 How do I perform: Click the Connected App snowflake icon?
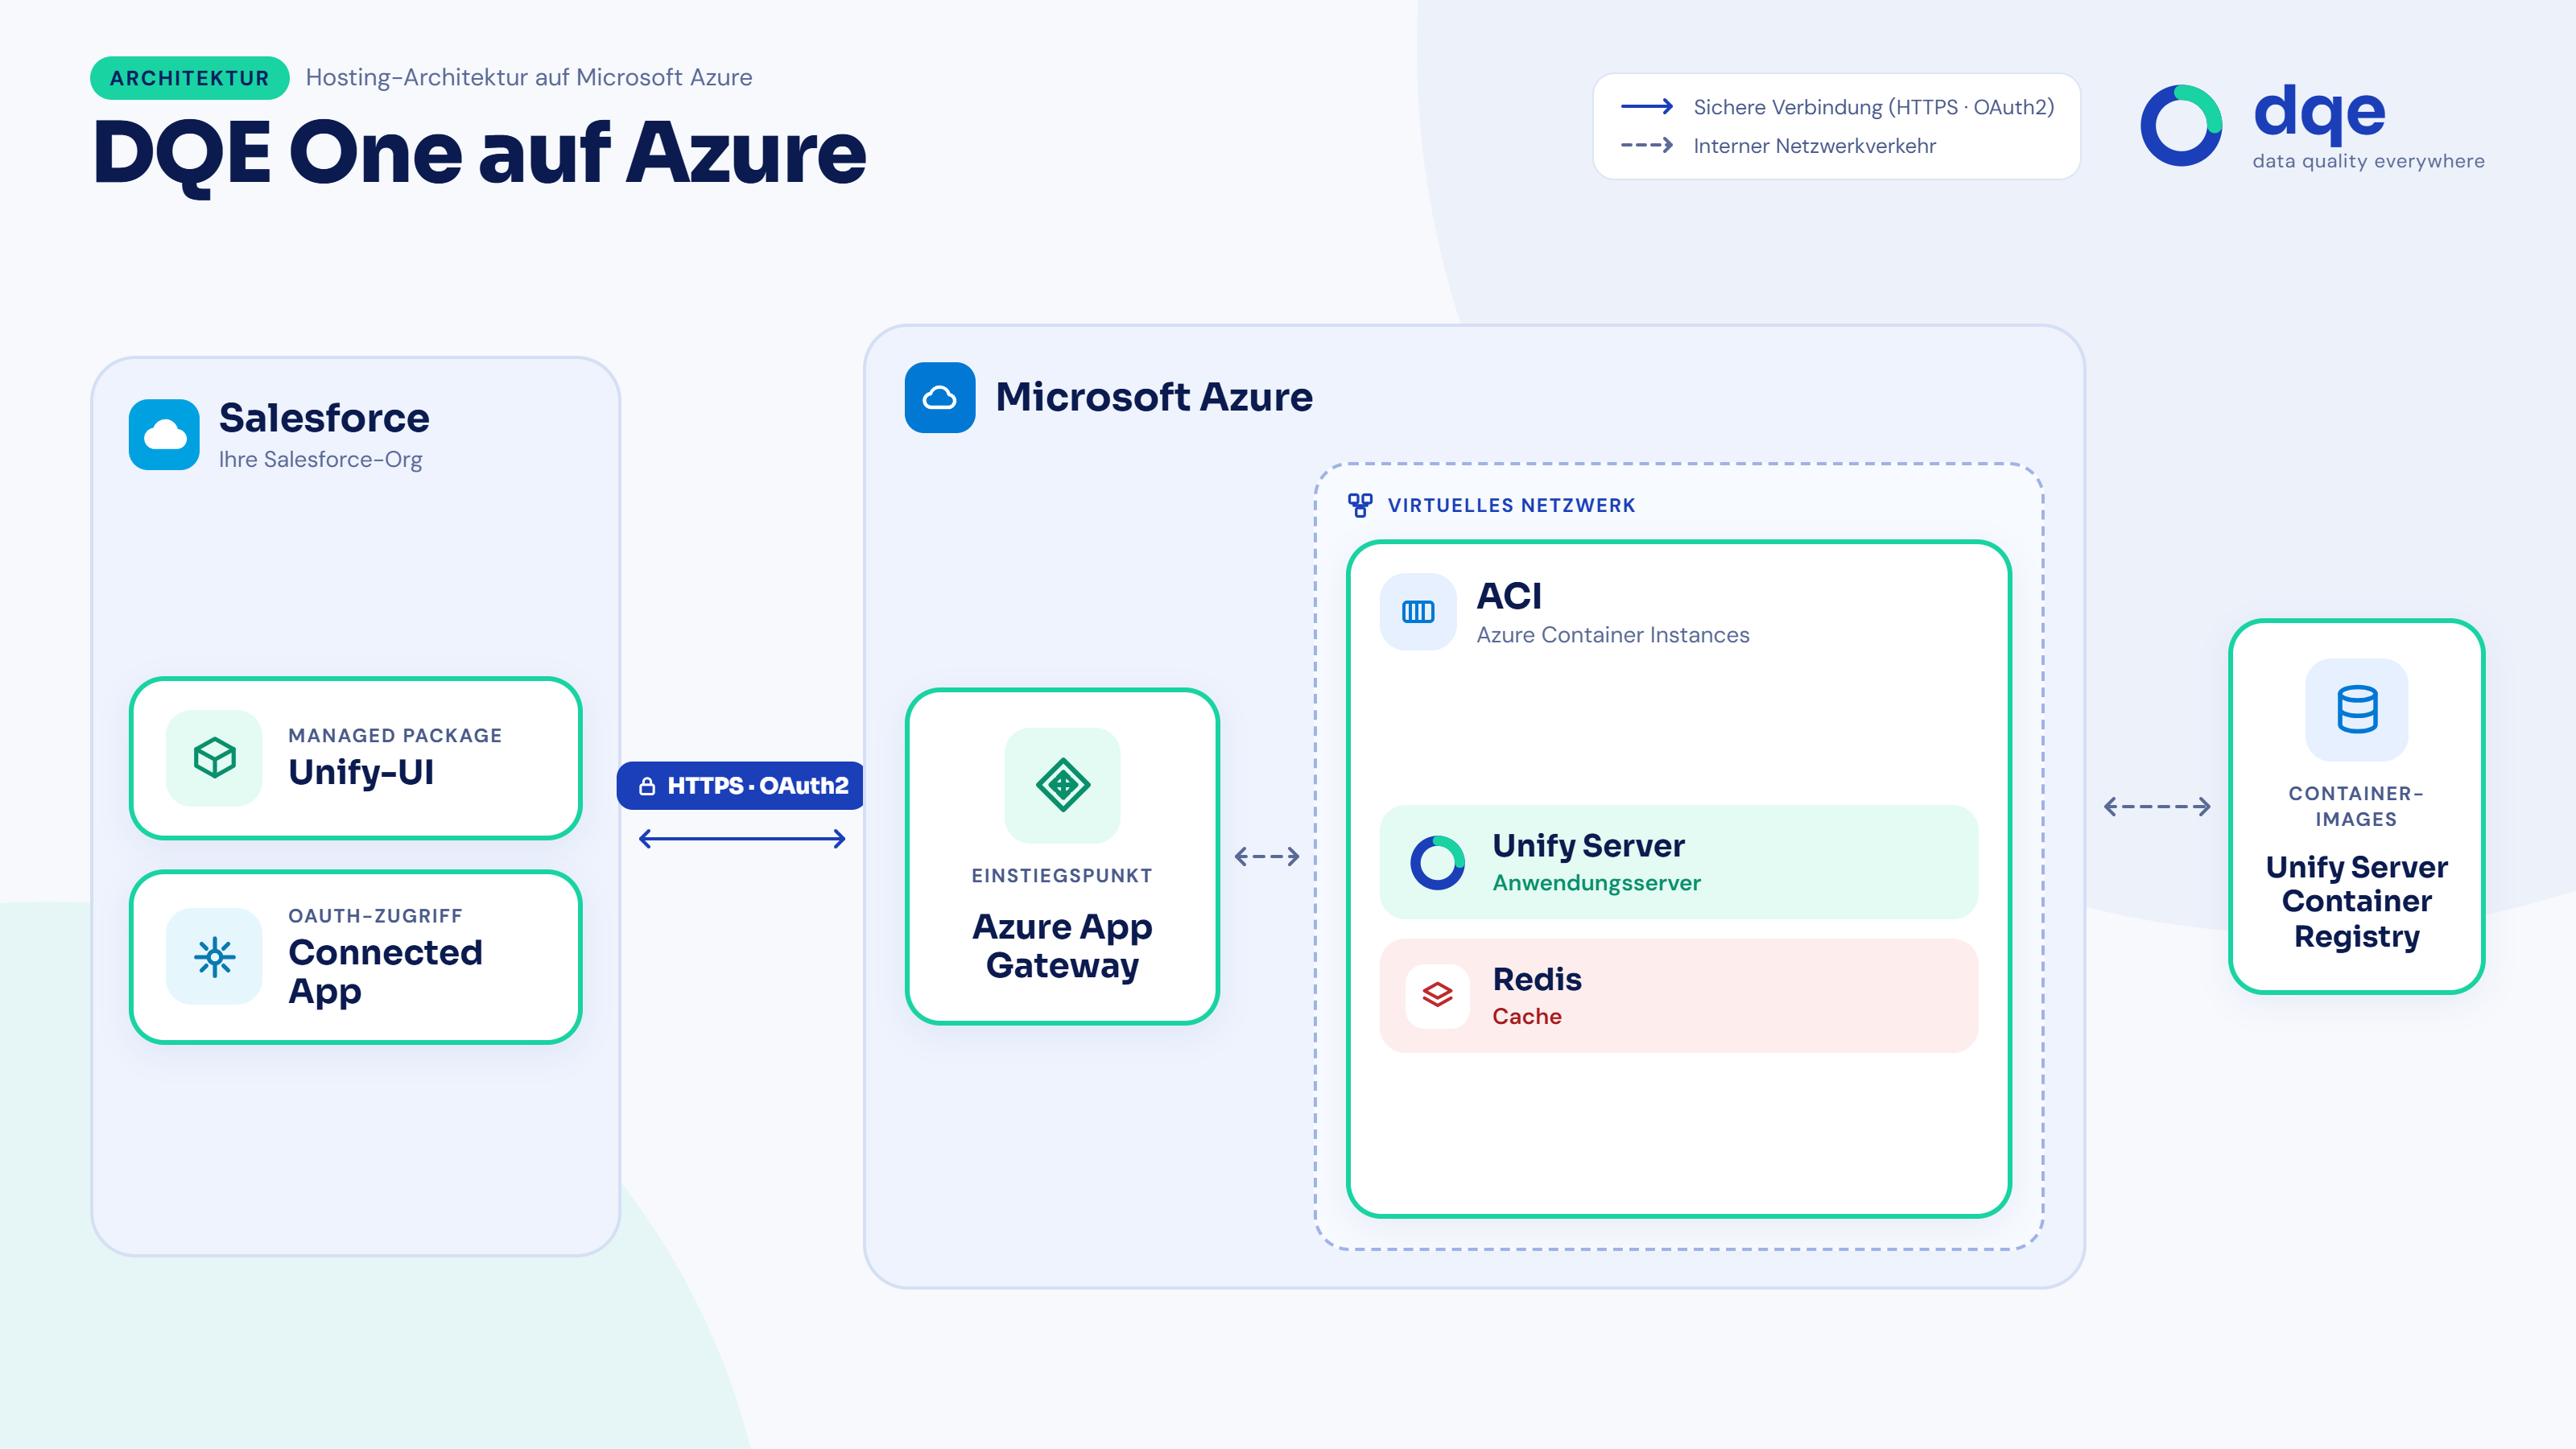coord(214,956)
